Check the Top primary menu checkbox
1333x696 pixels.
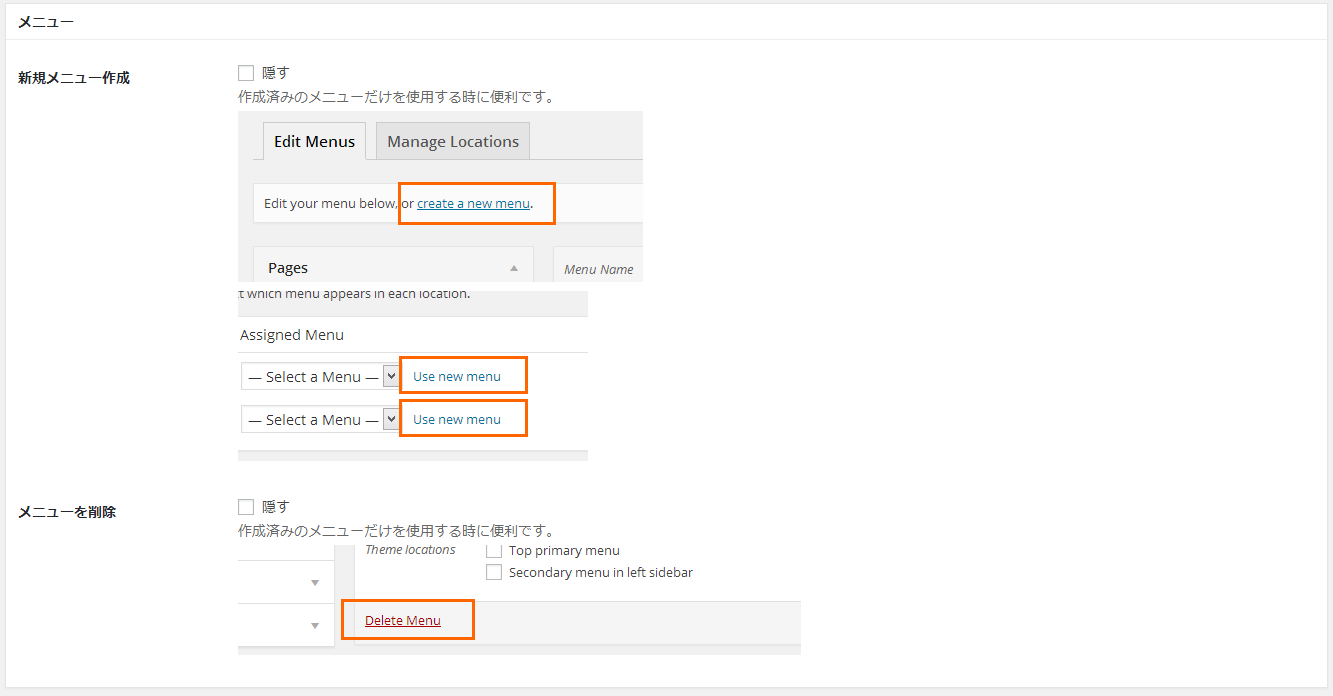coord(493,551)
